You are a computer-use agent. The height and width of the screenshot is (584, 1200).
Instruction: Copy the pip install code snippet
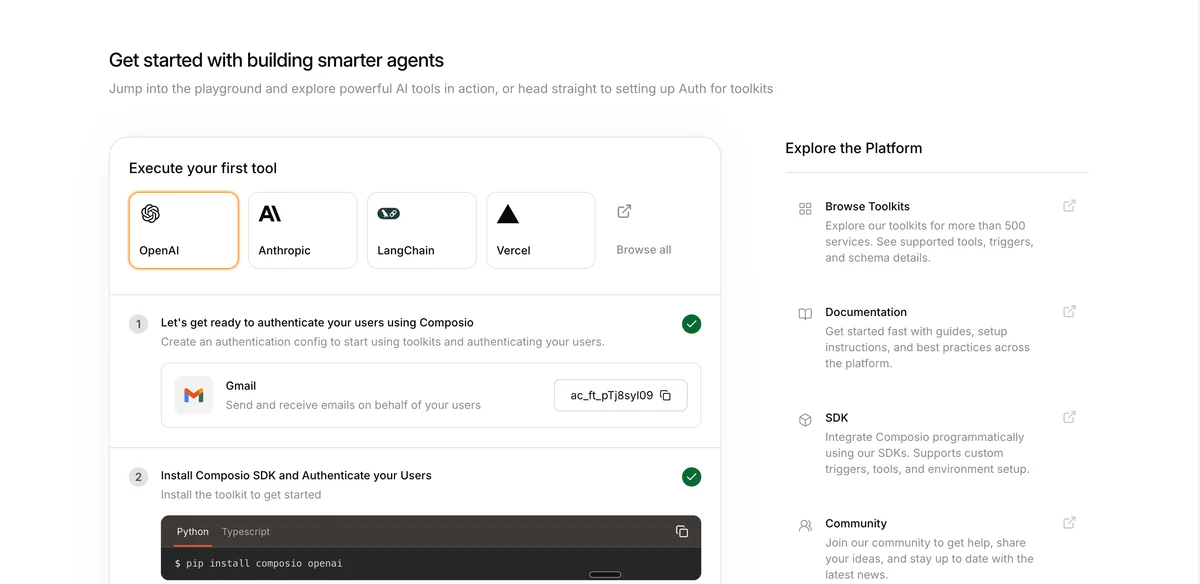pos(682,531)
